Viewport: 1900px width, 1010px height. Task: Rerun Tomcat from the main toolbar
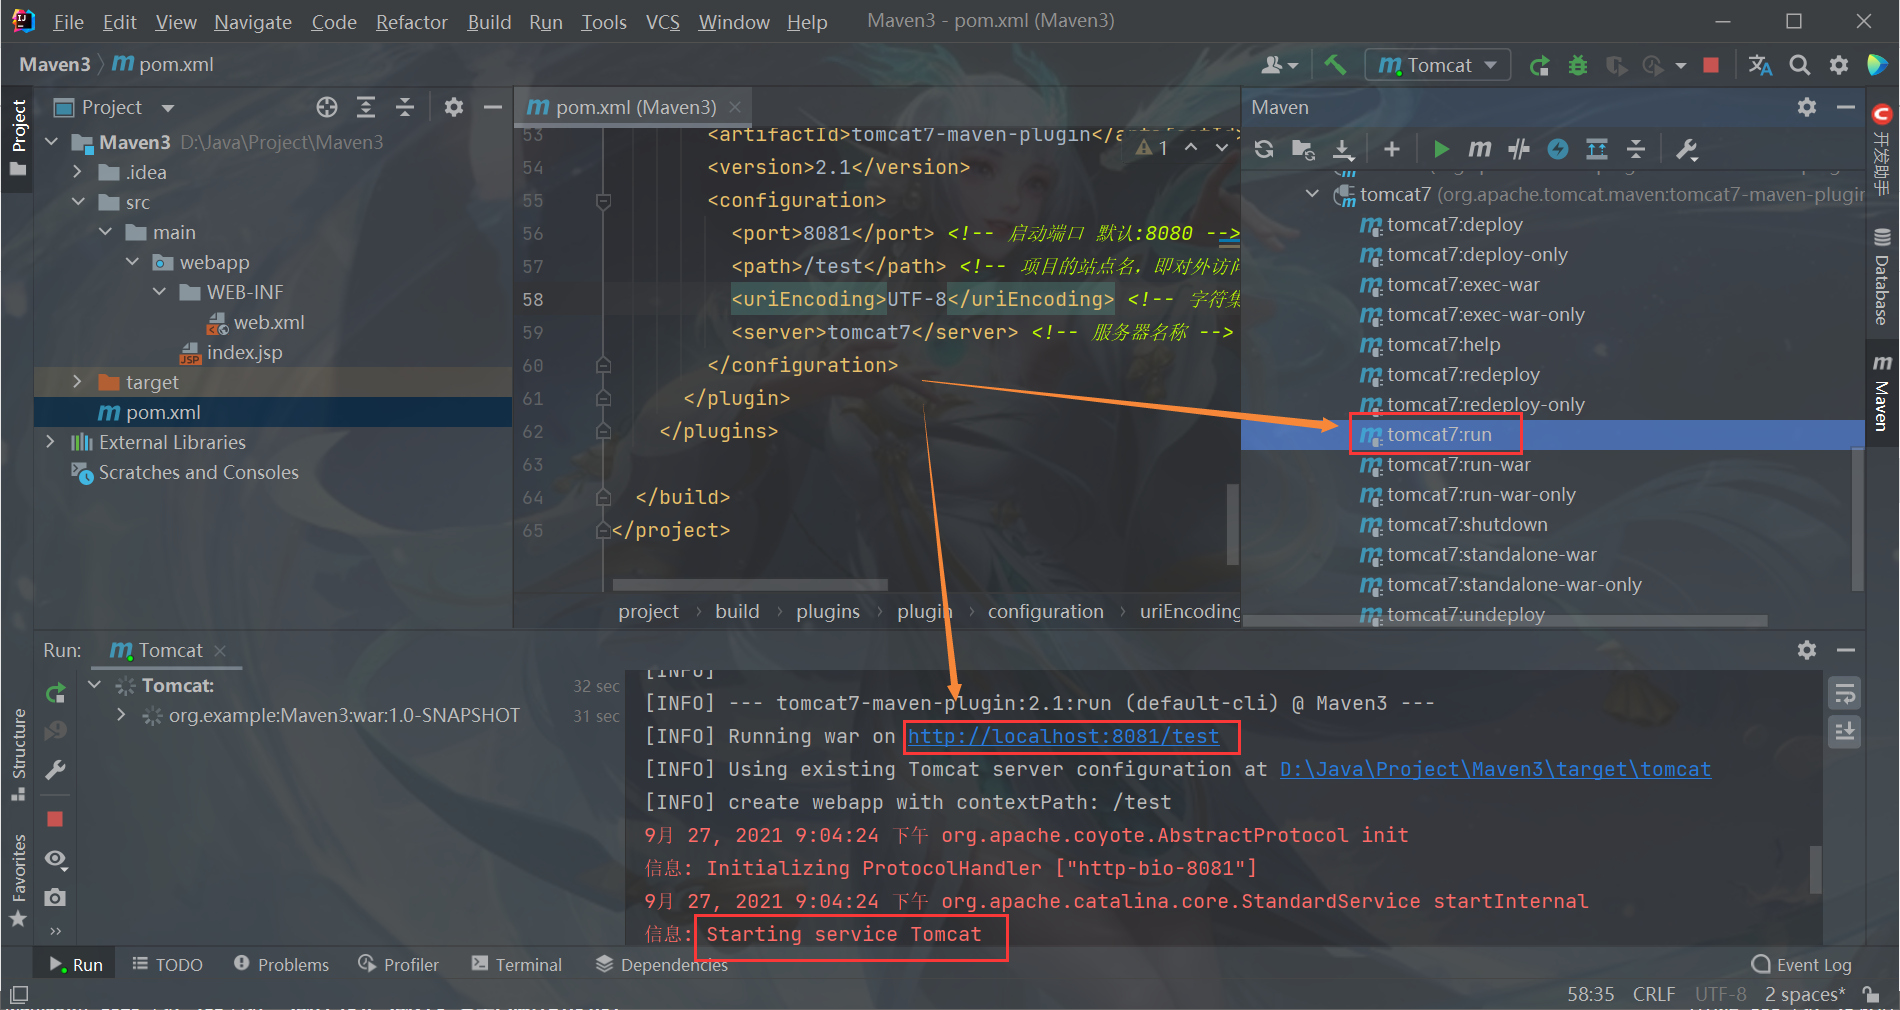(1540, 66)
